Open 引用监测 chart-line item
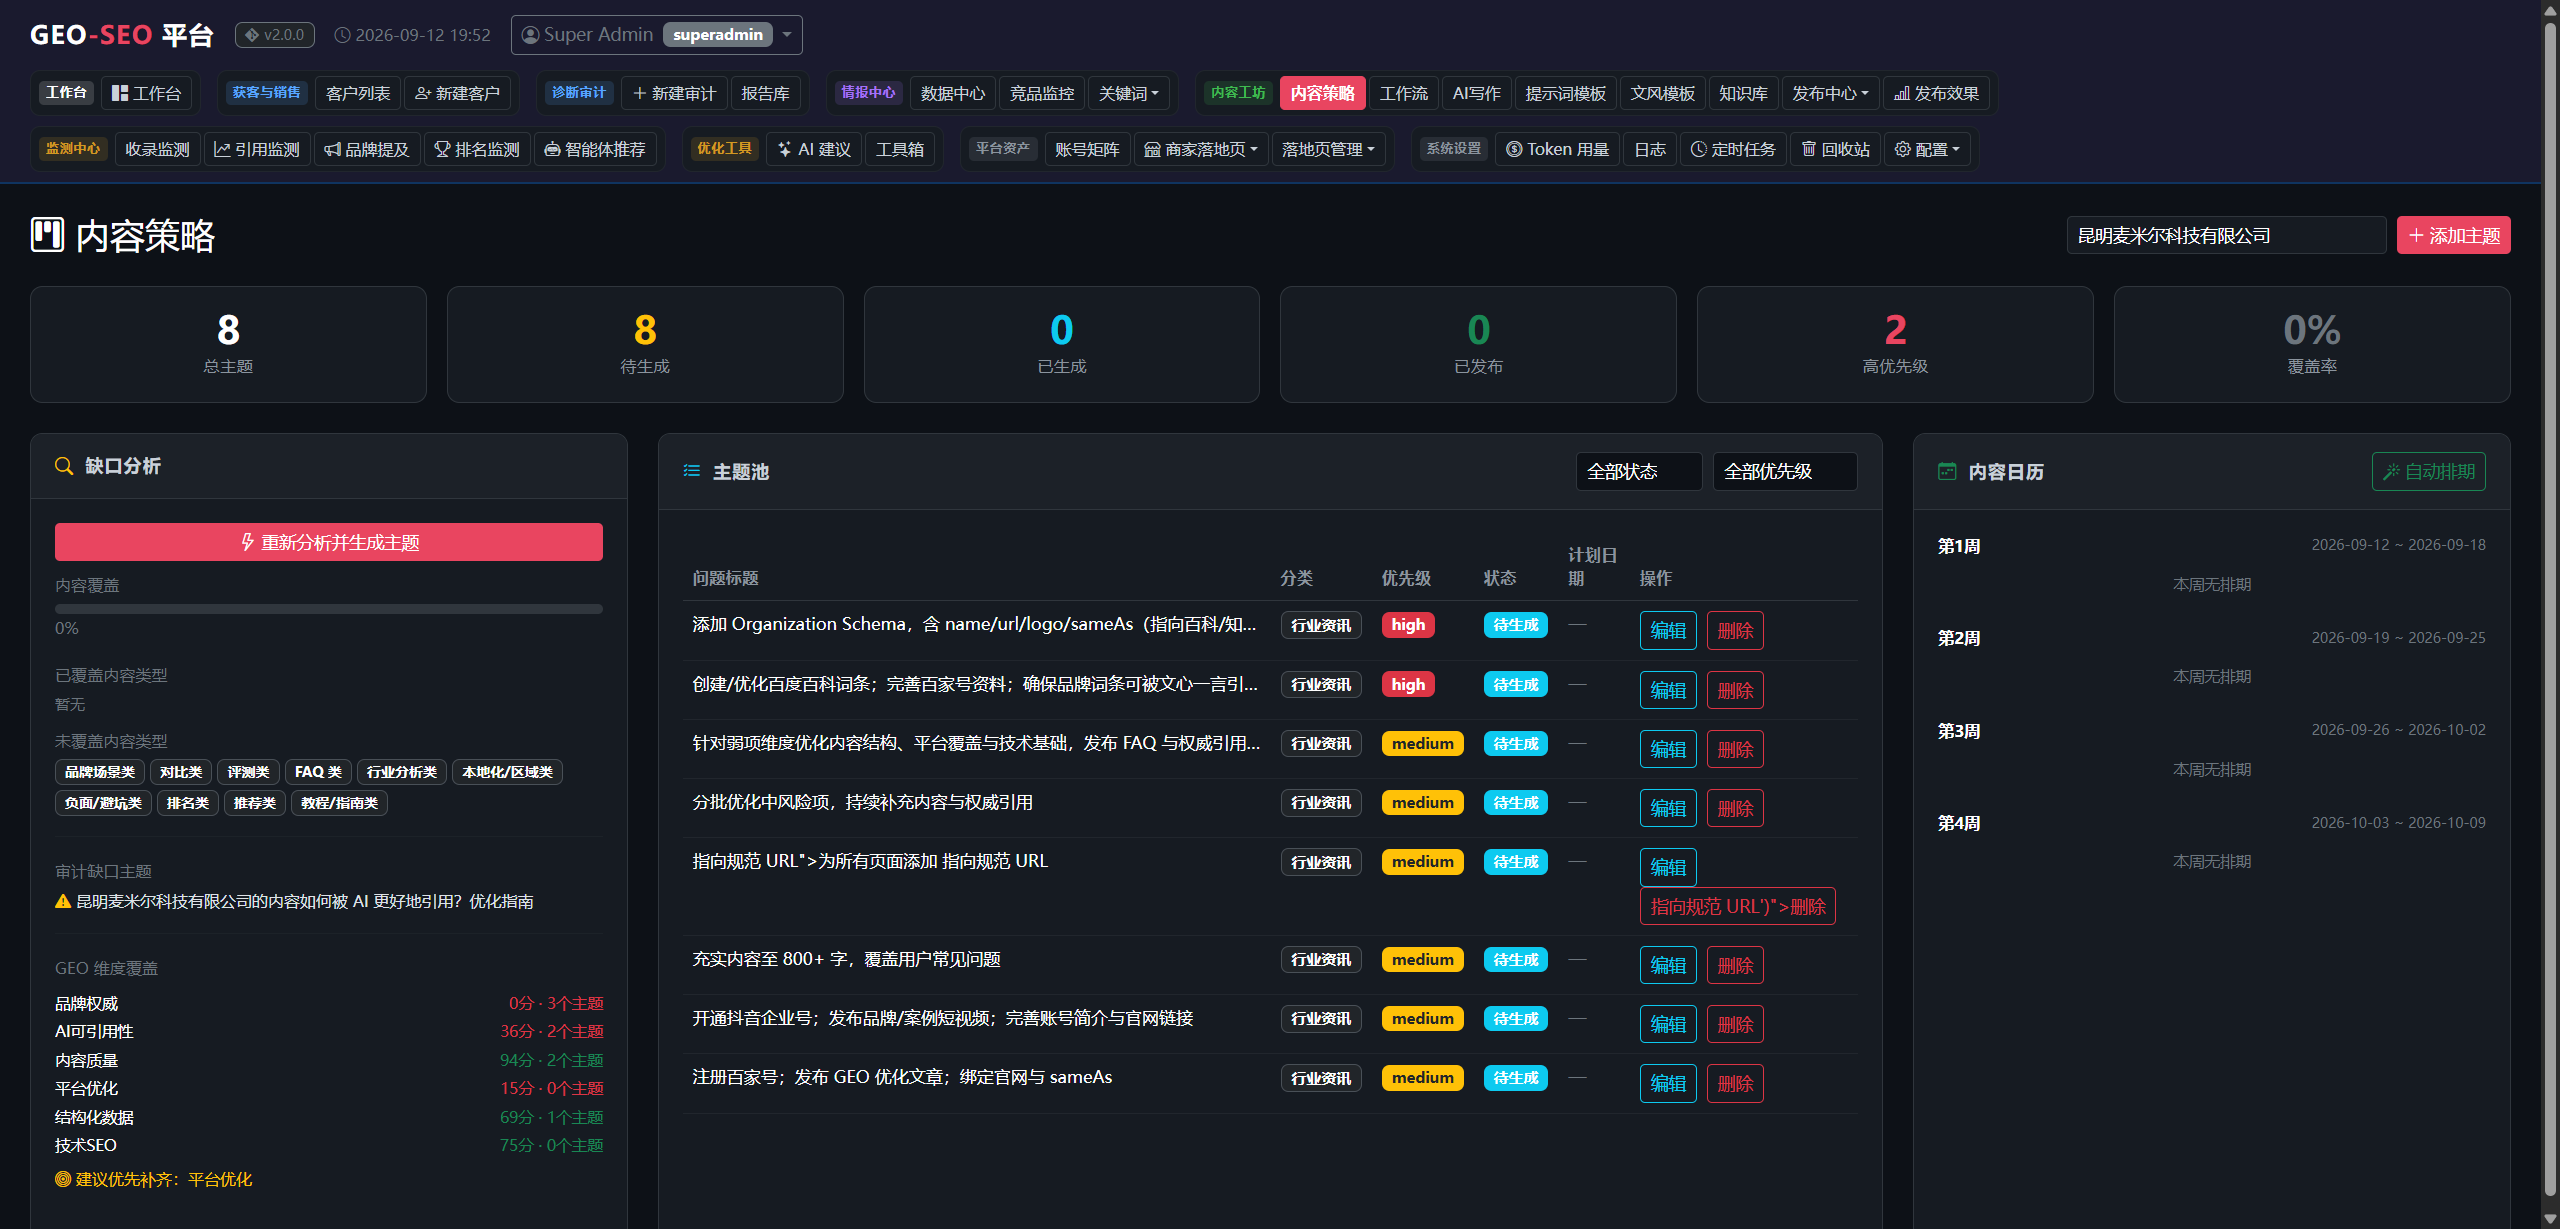 point(257,149)
